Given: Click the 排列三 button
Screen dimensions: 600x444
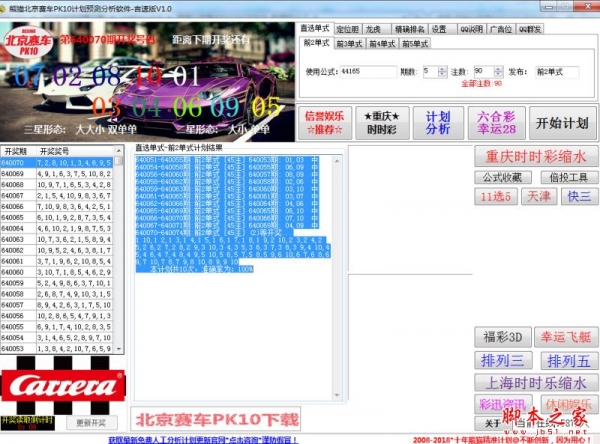Looking at the screenshot, I should pos(504,361).
